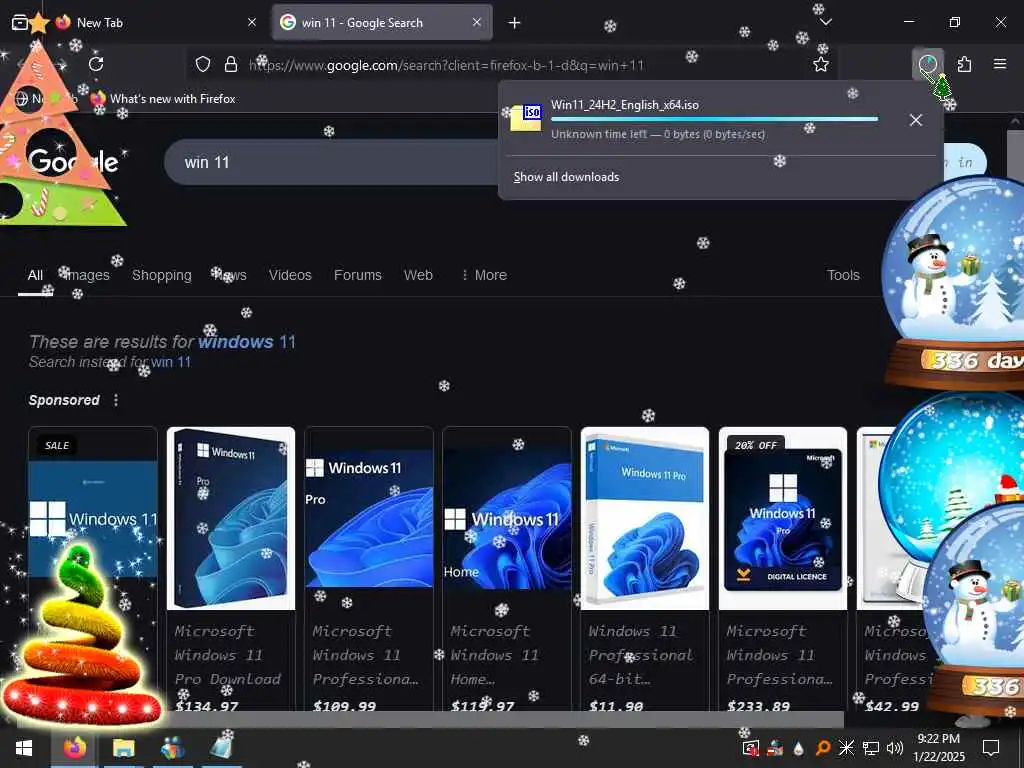The height and width of the screenshot is (768, 1024).
Task: Close the New Tab tab
Action: click(x=252, y=23)
